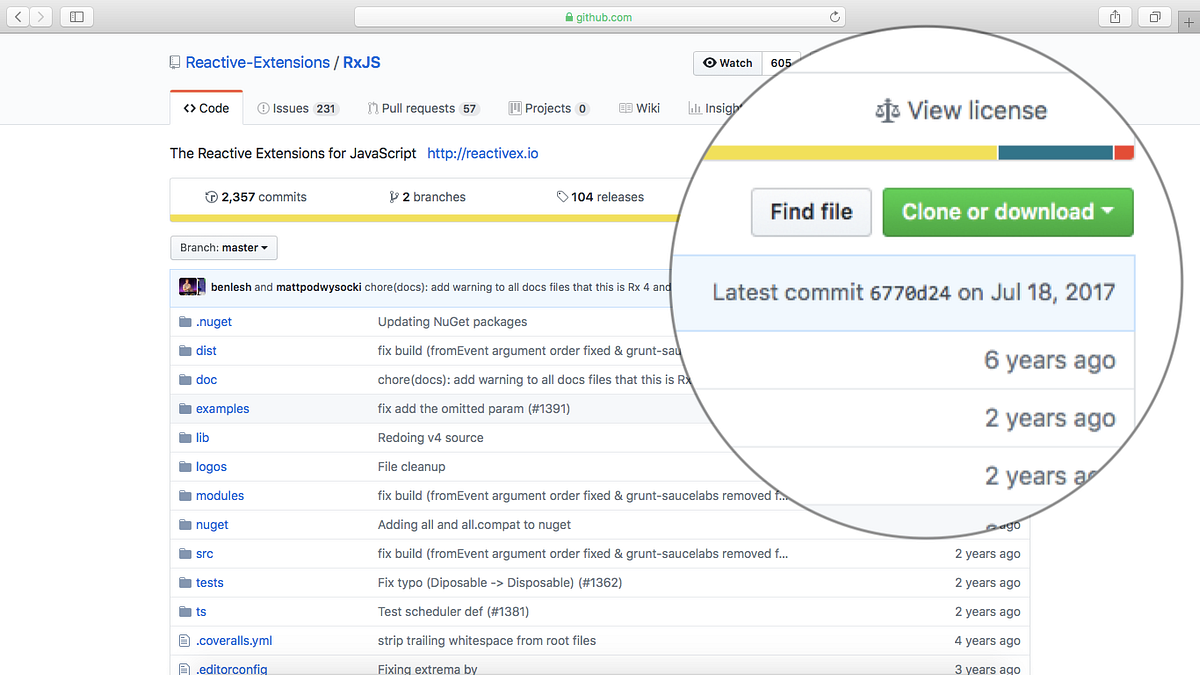Open the .editorconfig file

tap(232, 669)
